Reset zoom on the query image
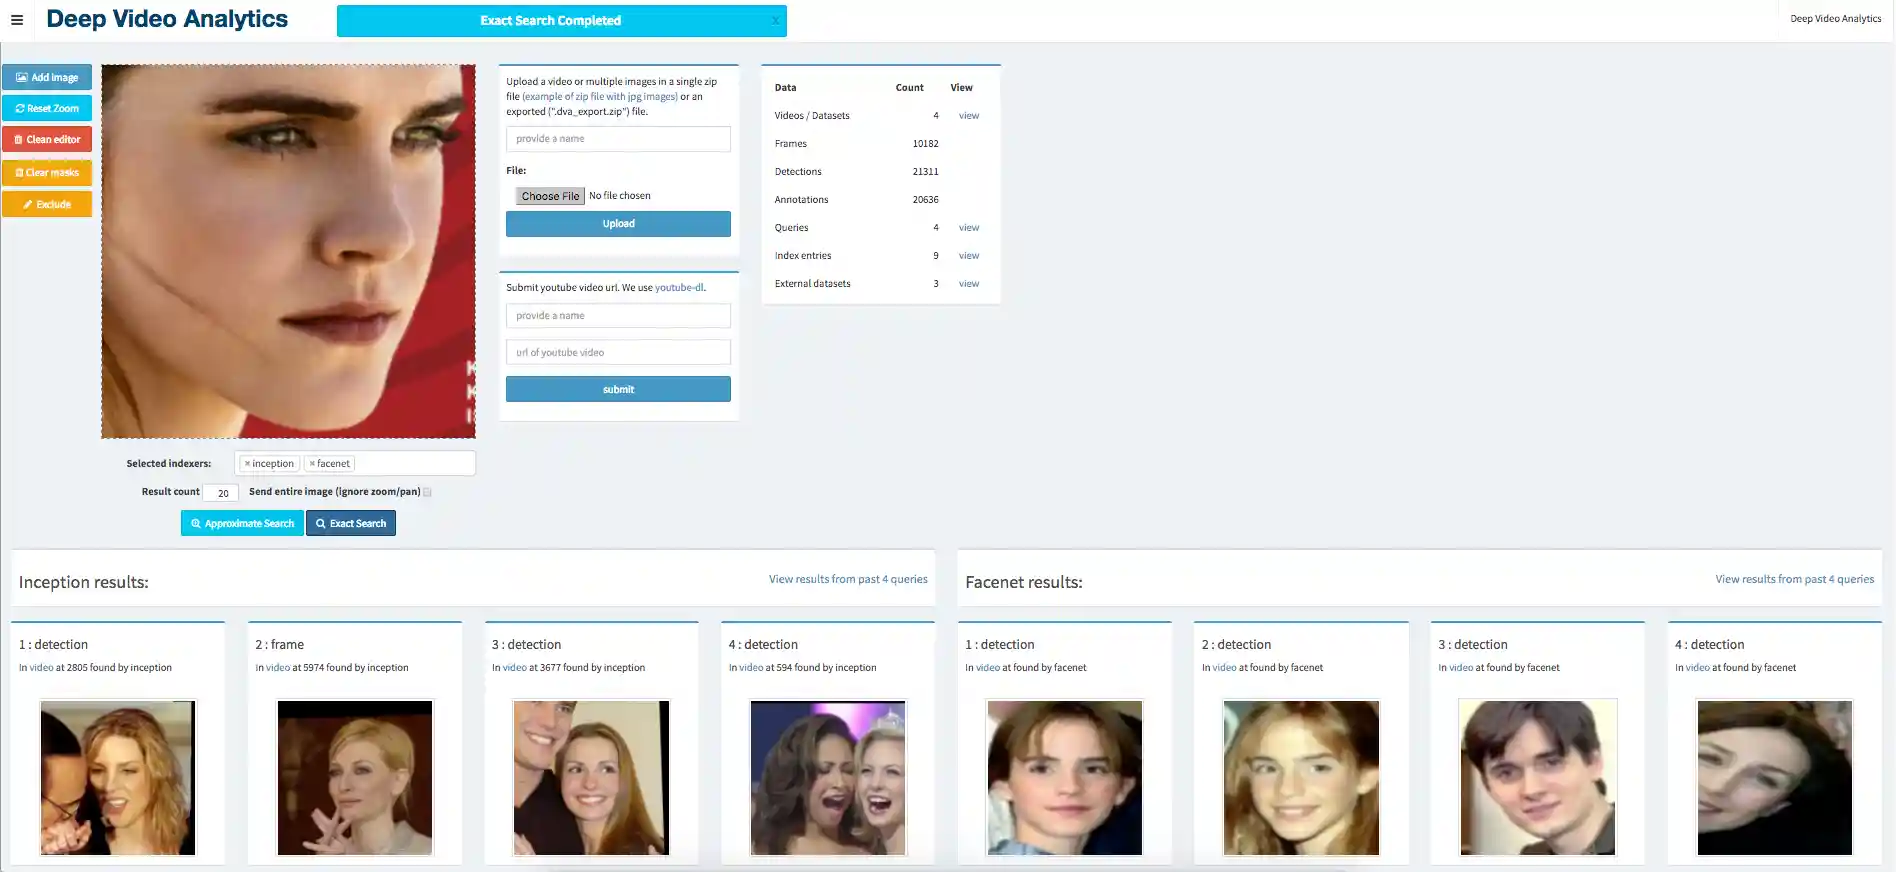This screenshot has height=872, width=1896. [x=47, y=108]
